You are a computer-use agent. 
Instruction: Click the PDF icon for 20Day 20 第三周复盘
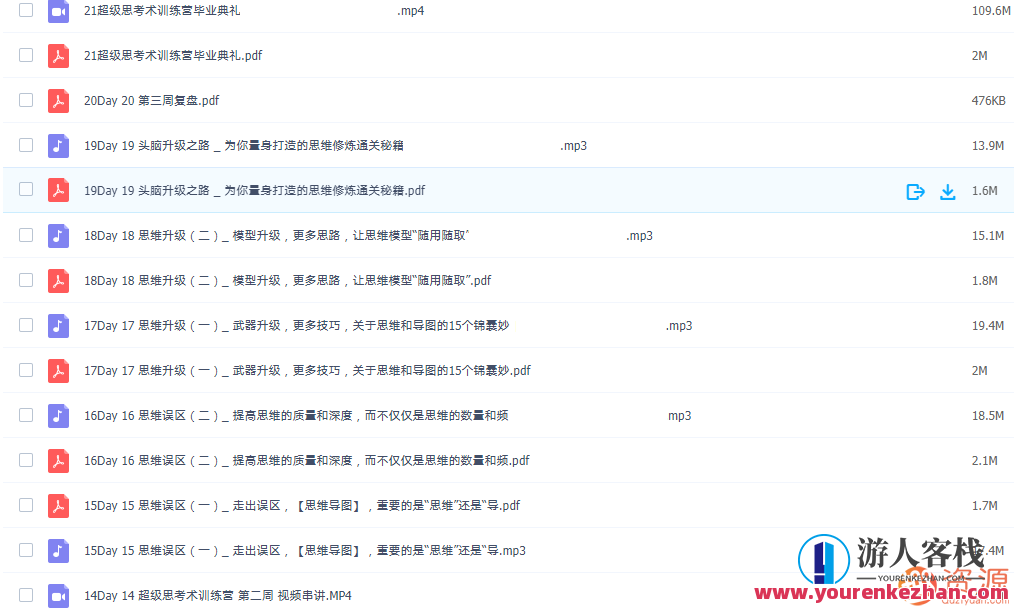(58, 100)
